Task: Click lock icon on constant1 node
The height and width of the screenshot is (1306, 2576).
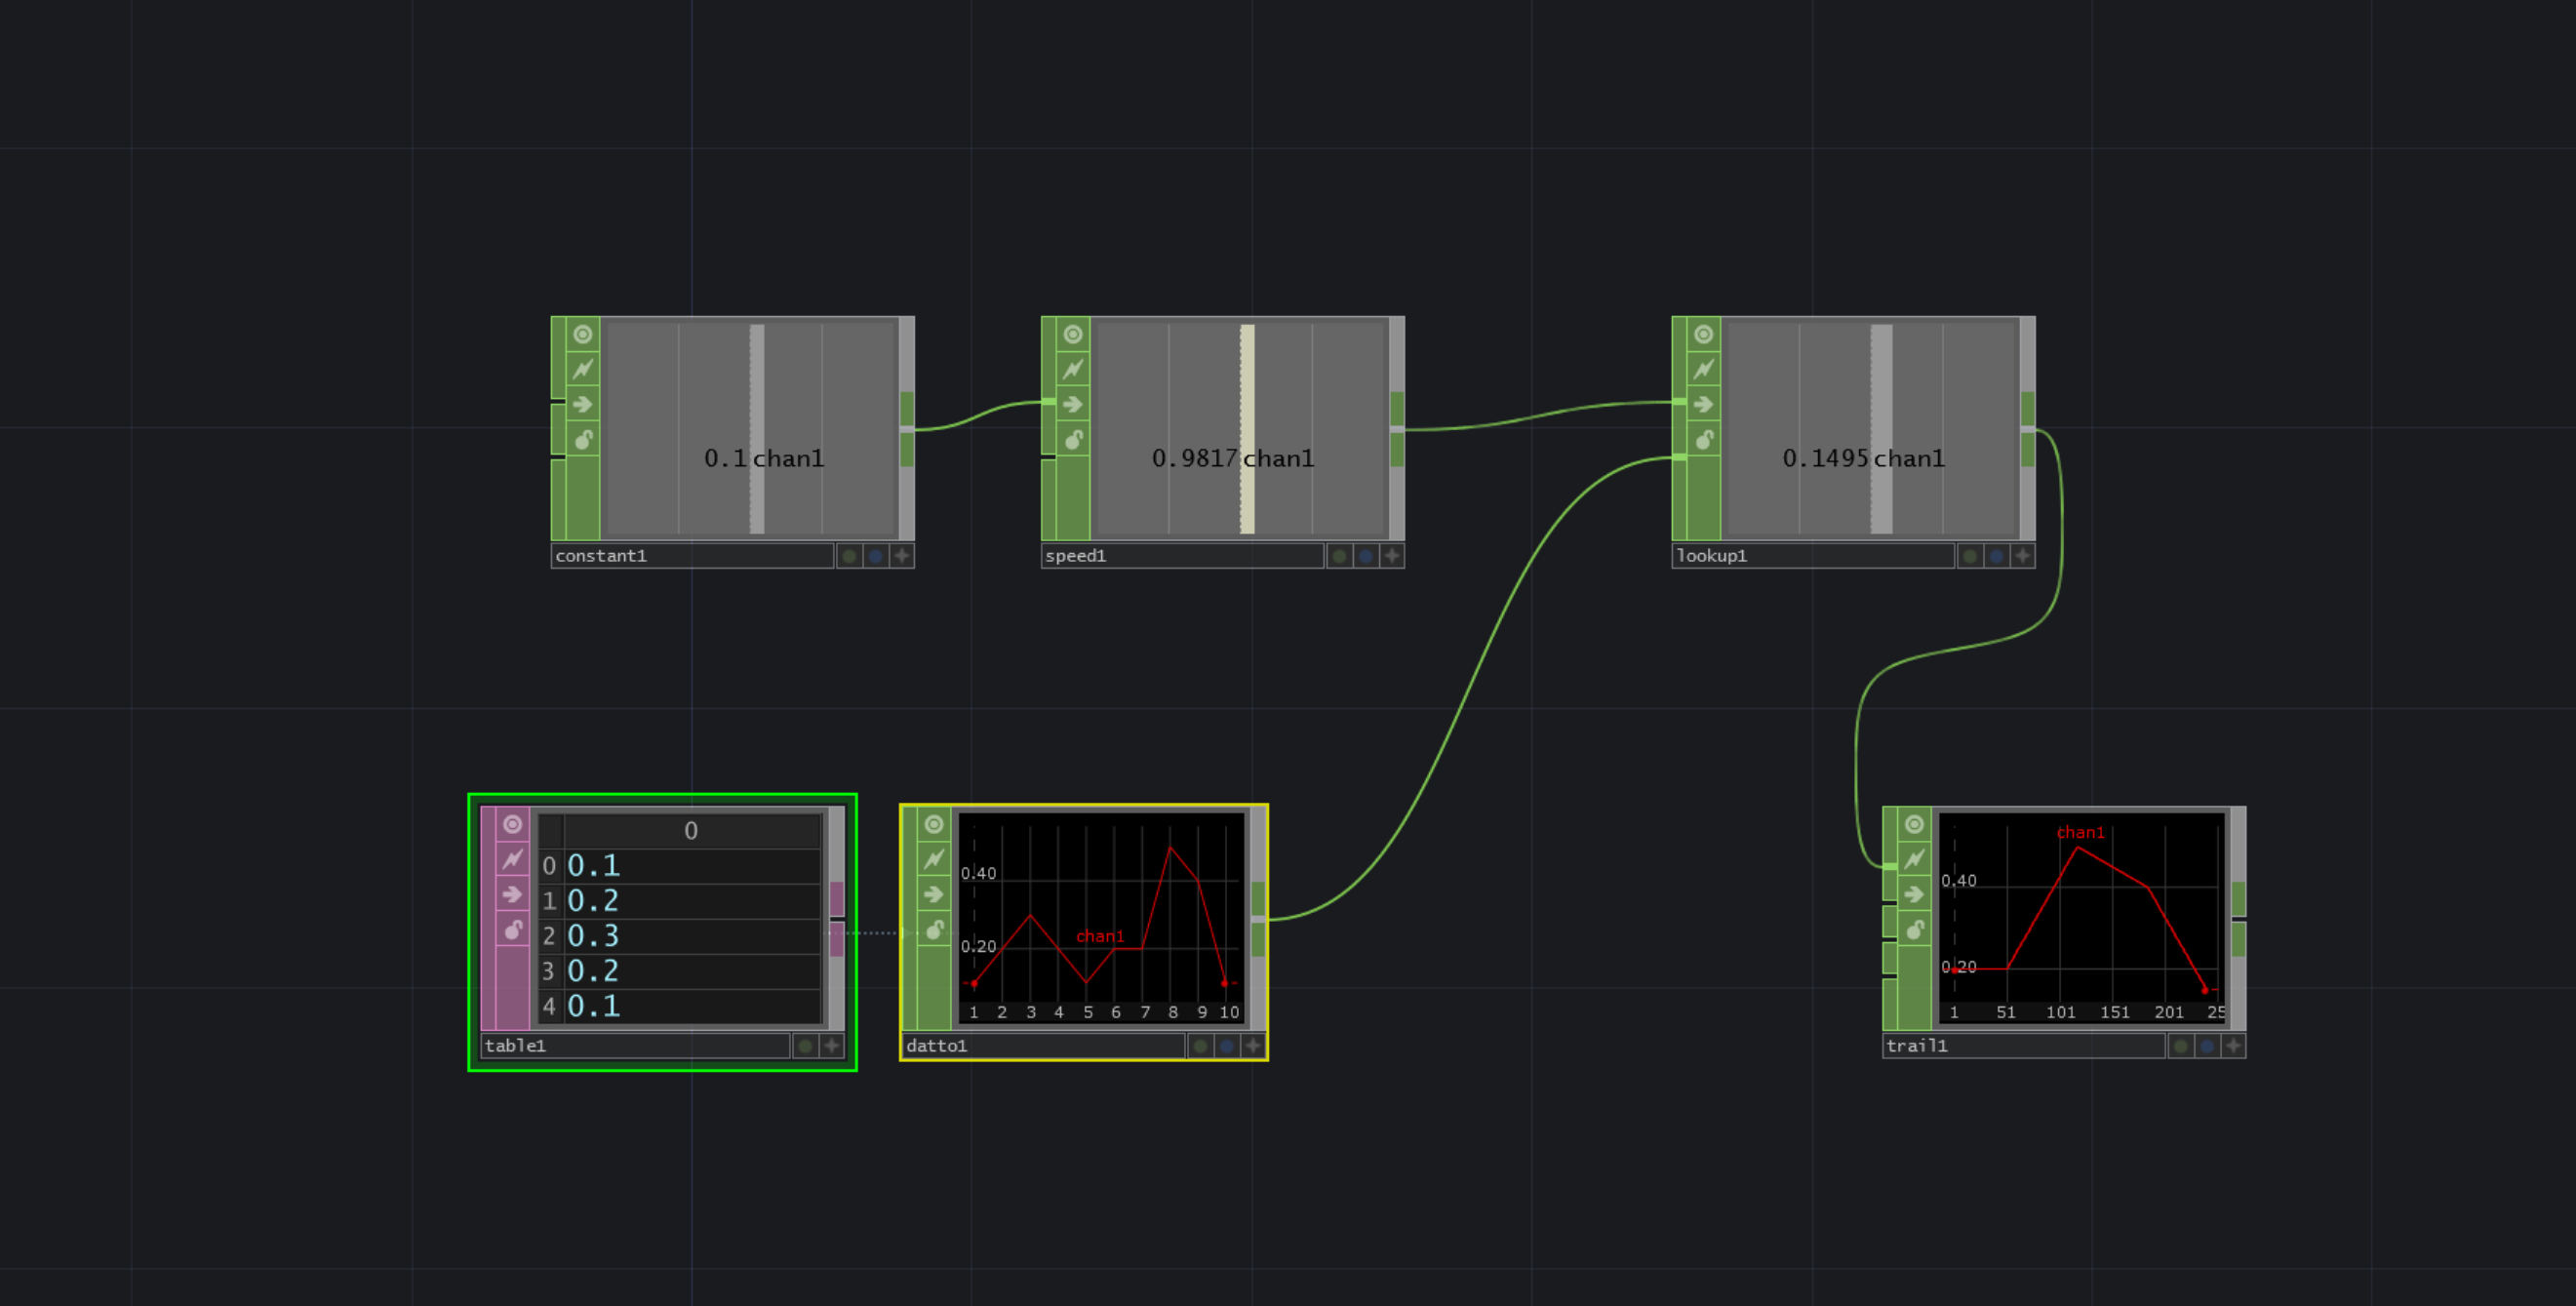Action: tap(583, 439)
